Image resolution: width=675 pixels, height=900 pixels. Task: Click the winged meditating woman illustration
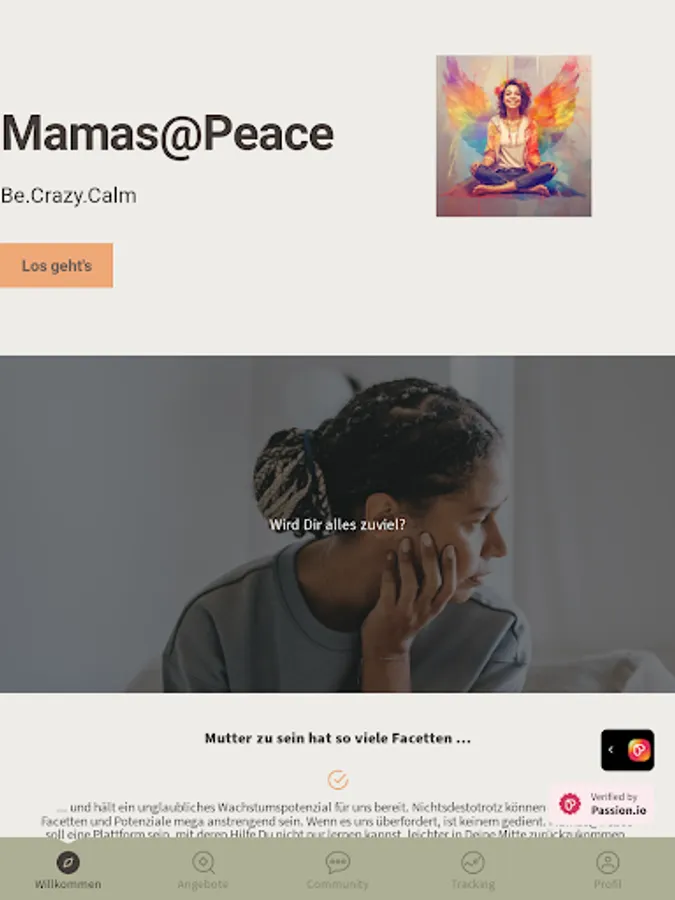(x=514, y=136)
